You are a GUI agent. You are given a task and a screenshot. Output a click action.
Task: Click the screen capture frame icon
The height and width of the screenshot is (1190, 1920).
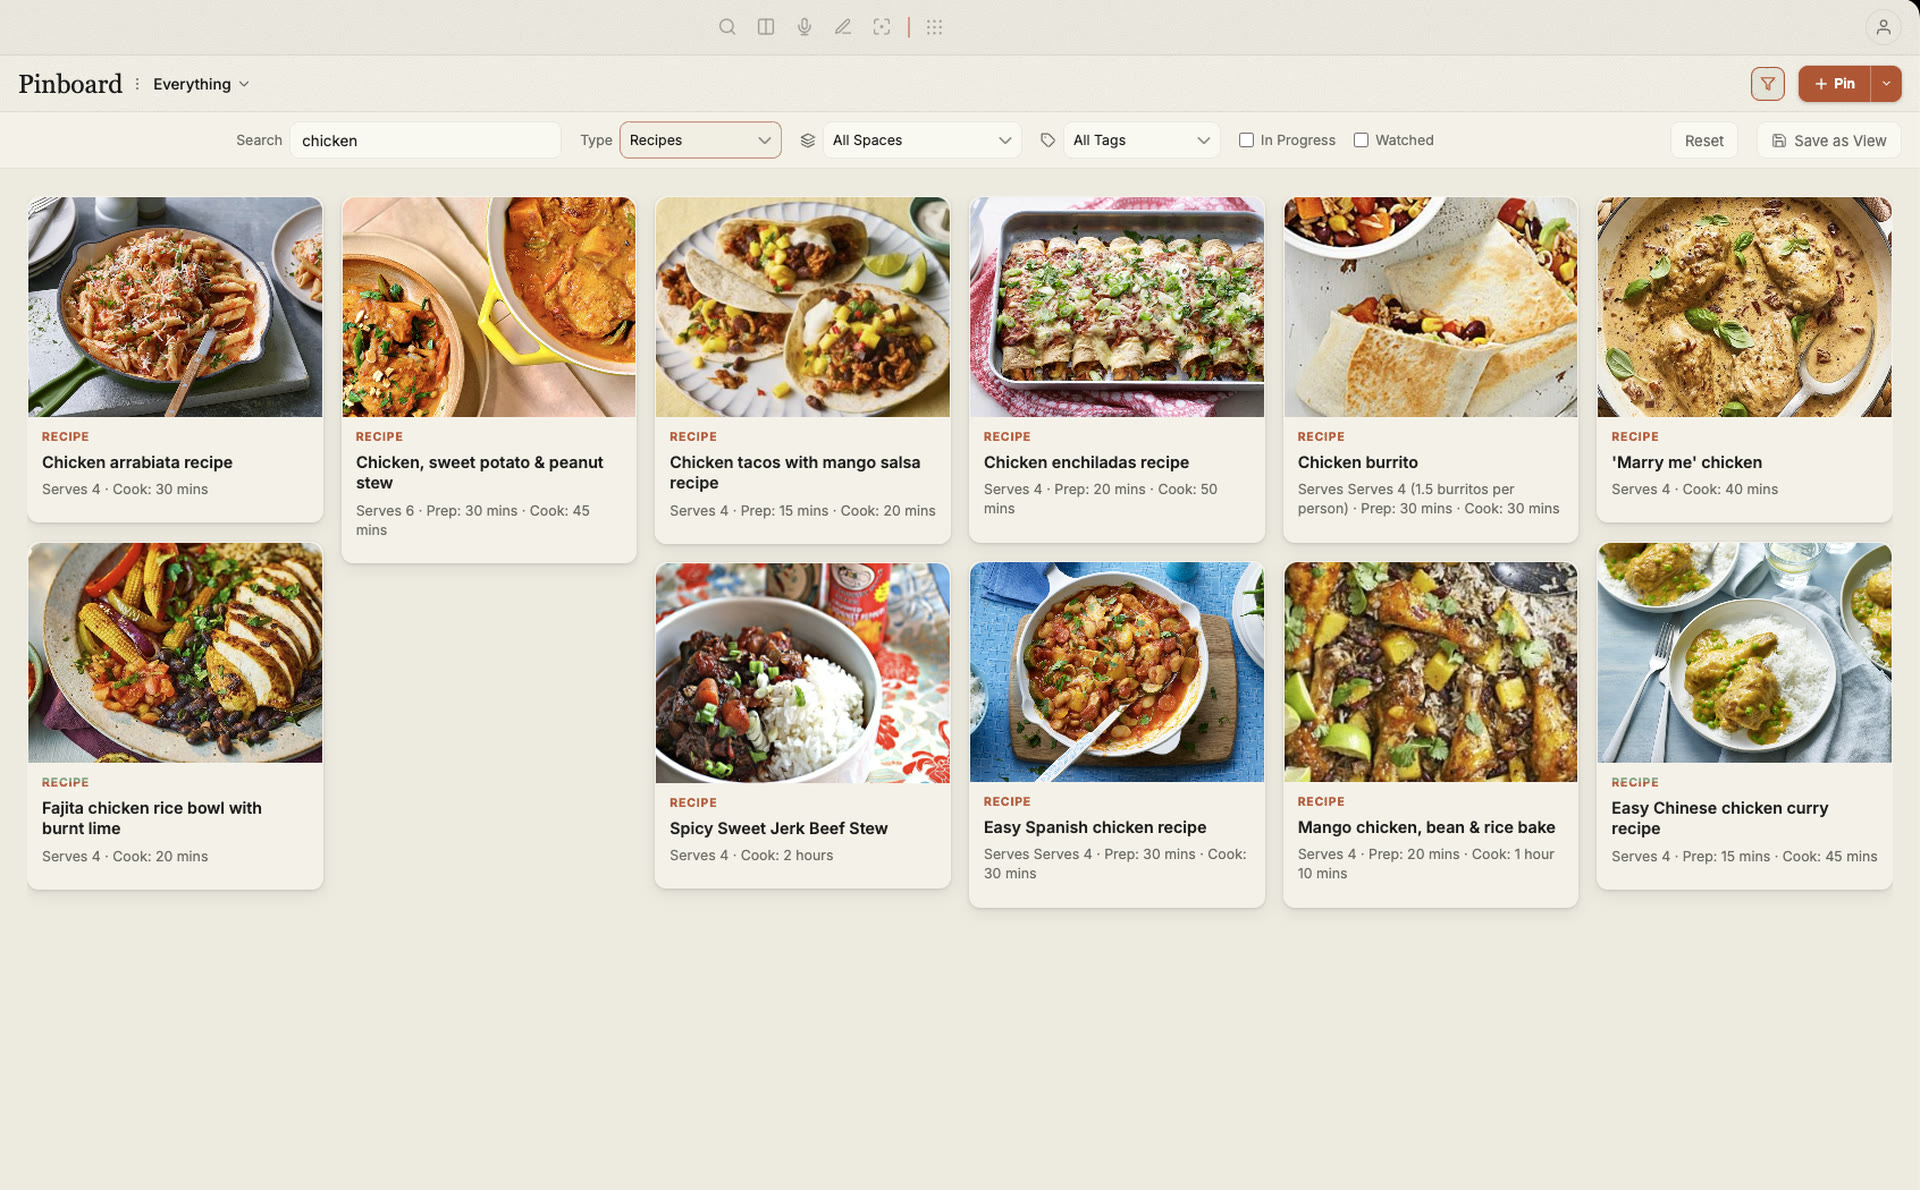881,27
